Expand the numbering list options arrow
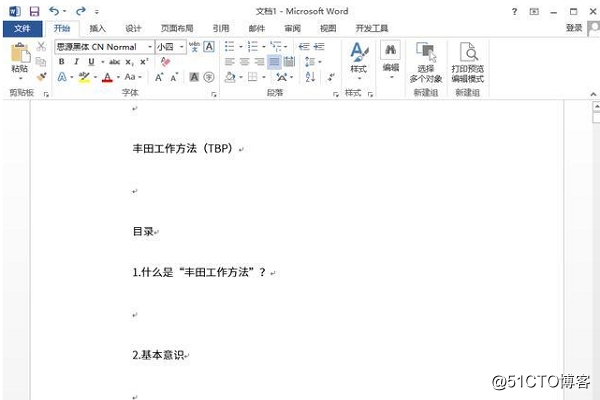600x400 pixels. [264, 47]
